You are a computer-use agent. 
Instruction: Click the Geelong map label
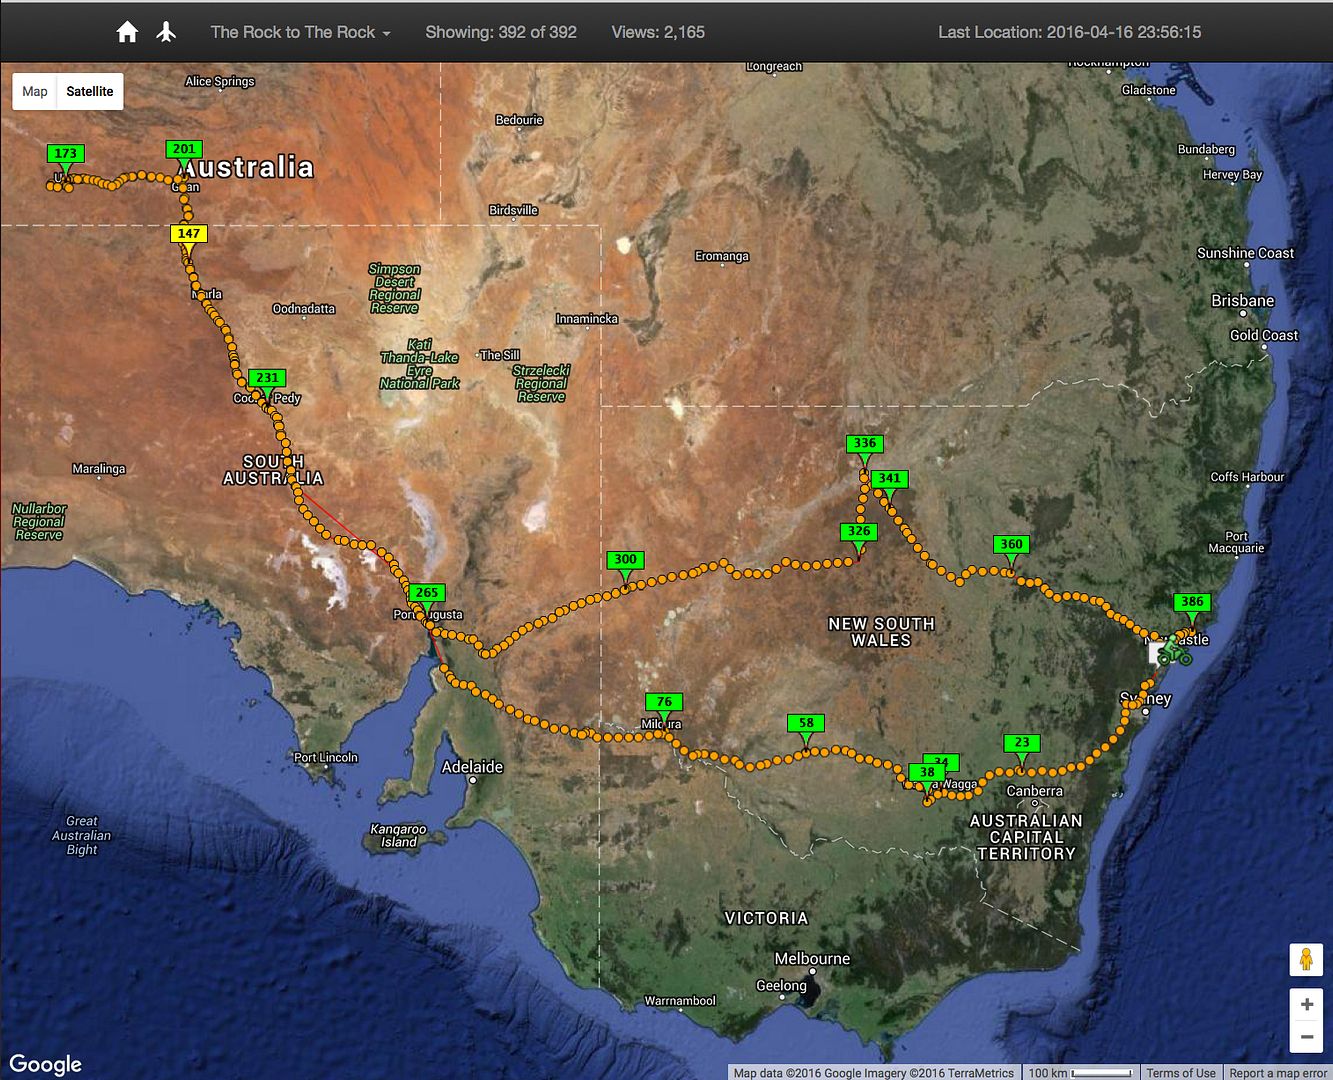[781, 985]
